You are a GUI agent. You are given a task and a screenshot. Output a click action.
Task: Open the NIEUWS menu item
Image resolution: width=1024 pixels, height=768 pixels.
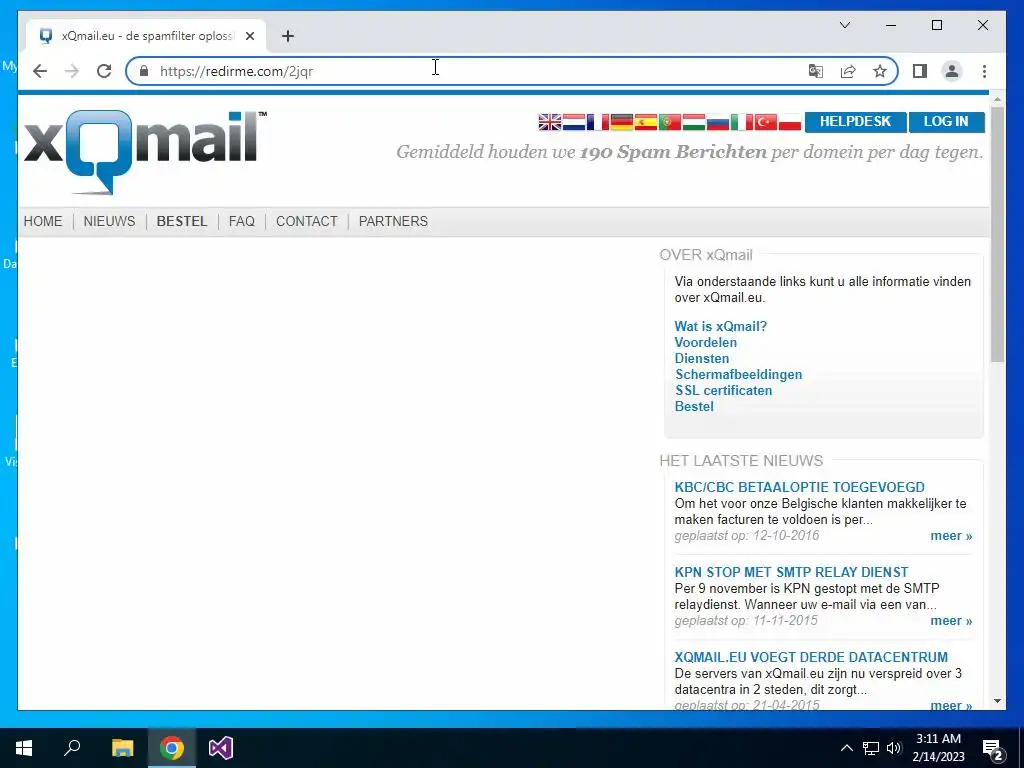point(109,221)
